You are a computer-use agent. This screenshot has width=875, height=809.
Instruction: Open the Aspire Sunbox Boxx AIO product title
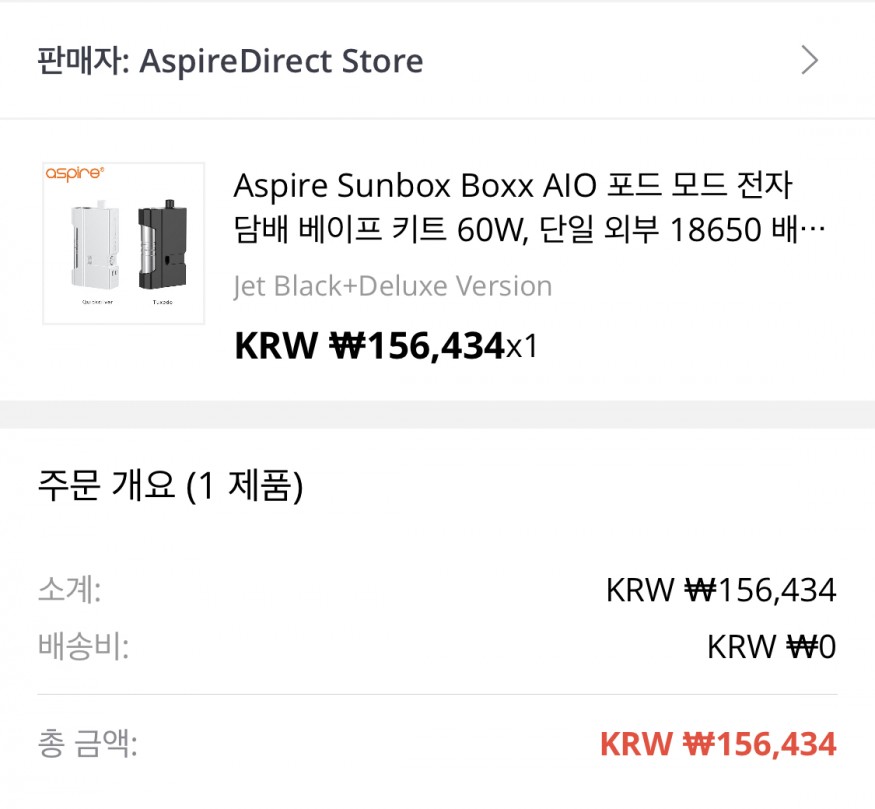513,186
